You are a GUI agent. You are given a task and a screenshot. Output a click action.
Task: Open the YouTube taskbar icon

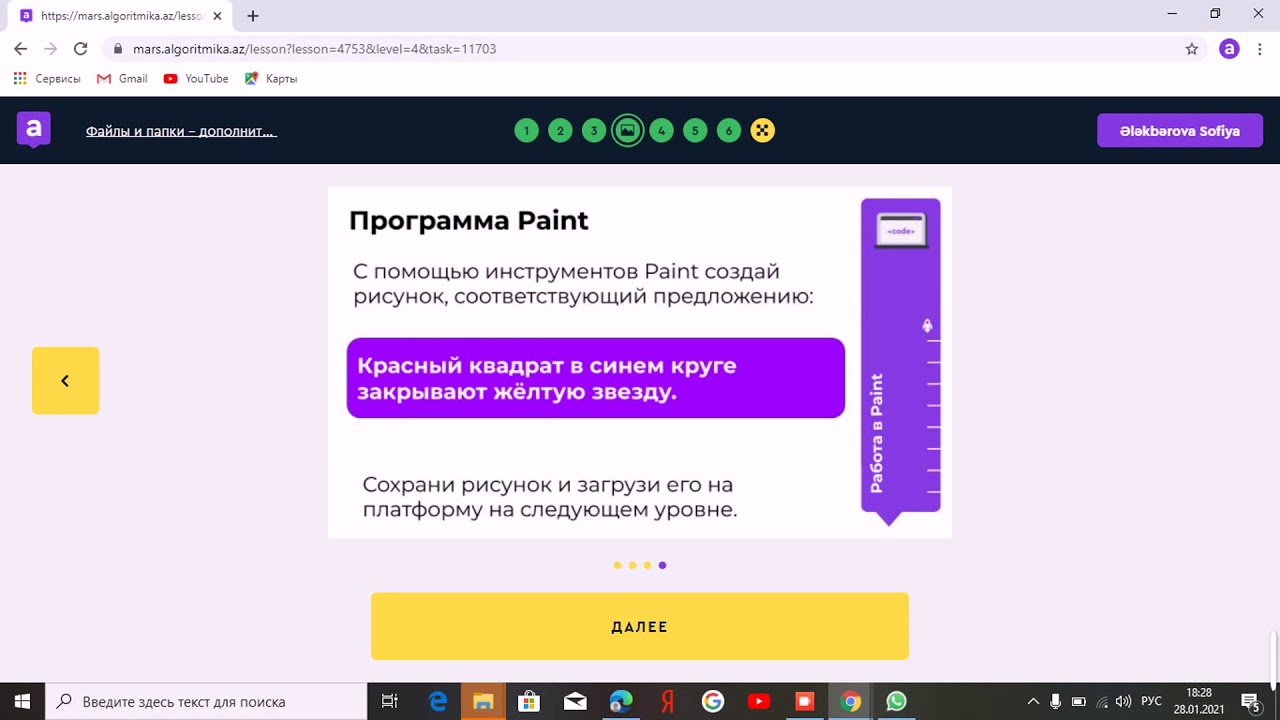758,701
